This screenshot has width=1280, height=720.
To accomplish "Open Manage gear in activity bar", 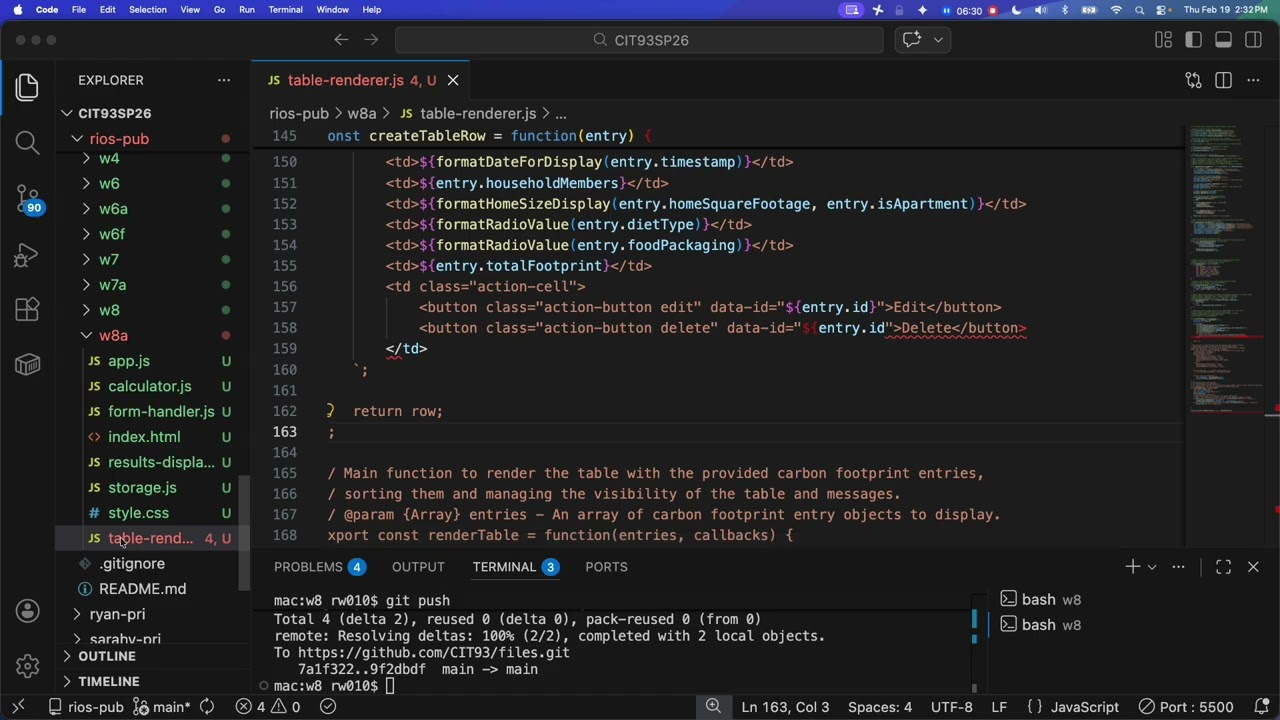I will pyautogui.click(x=27, y=666).
